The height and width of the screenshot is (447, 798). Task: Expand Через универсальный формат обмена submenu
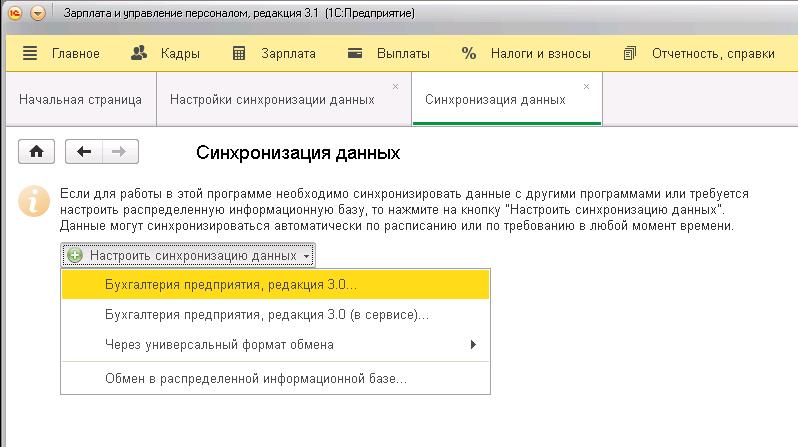(x=275, y=345)
